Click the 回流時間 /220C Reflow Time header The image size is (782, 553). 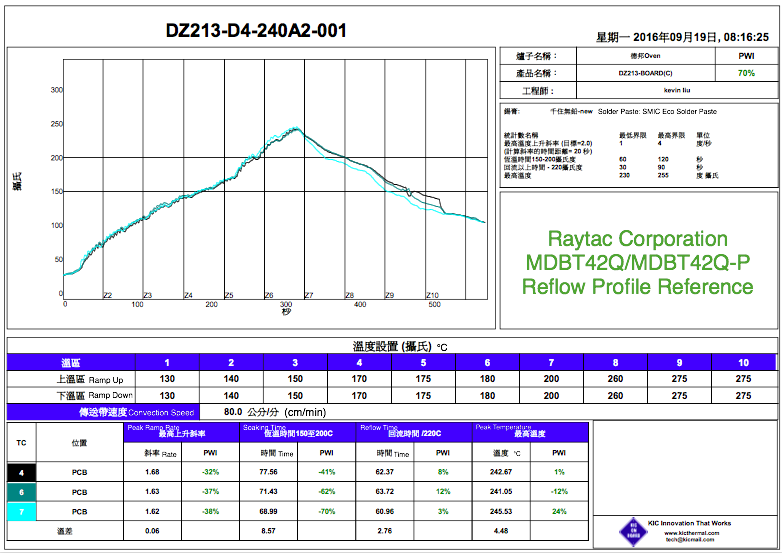(414, 432)
